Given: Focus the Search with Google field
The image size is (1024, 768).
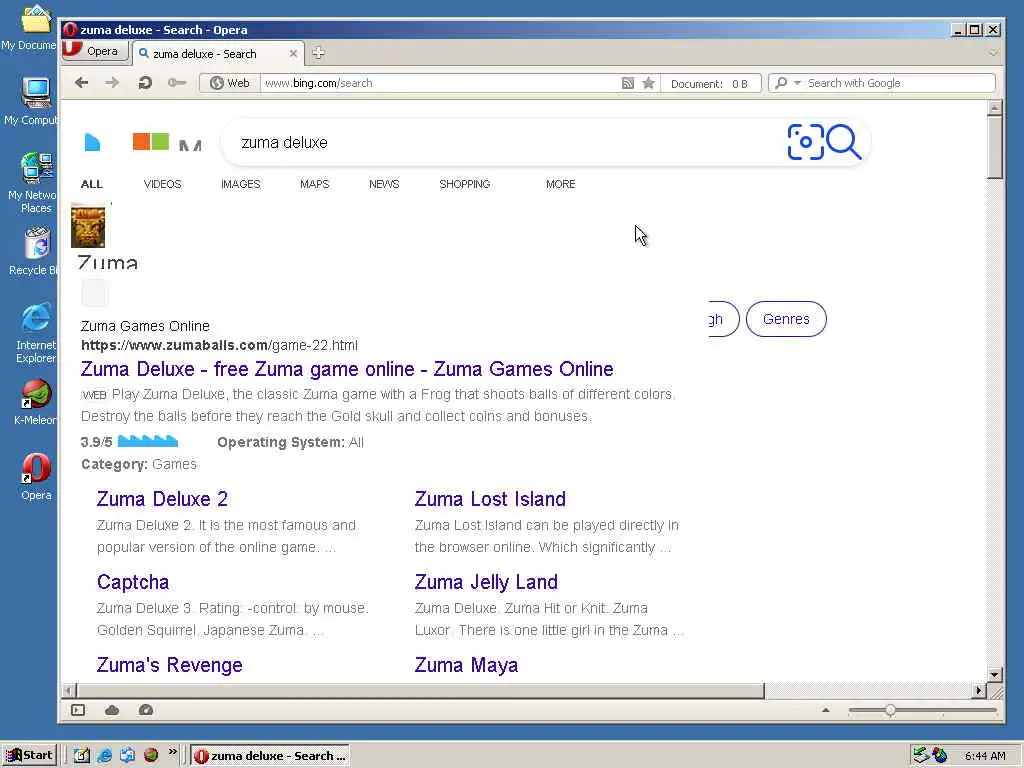Looking at the screenshot, I should tap(900, 83).
